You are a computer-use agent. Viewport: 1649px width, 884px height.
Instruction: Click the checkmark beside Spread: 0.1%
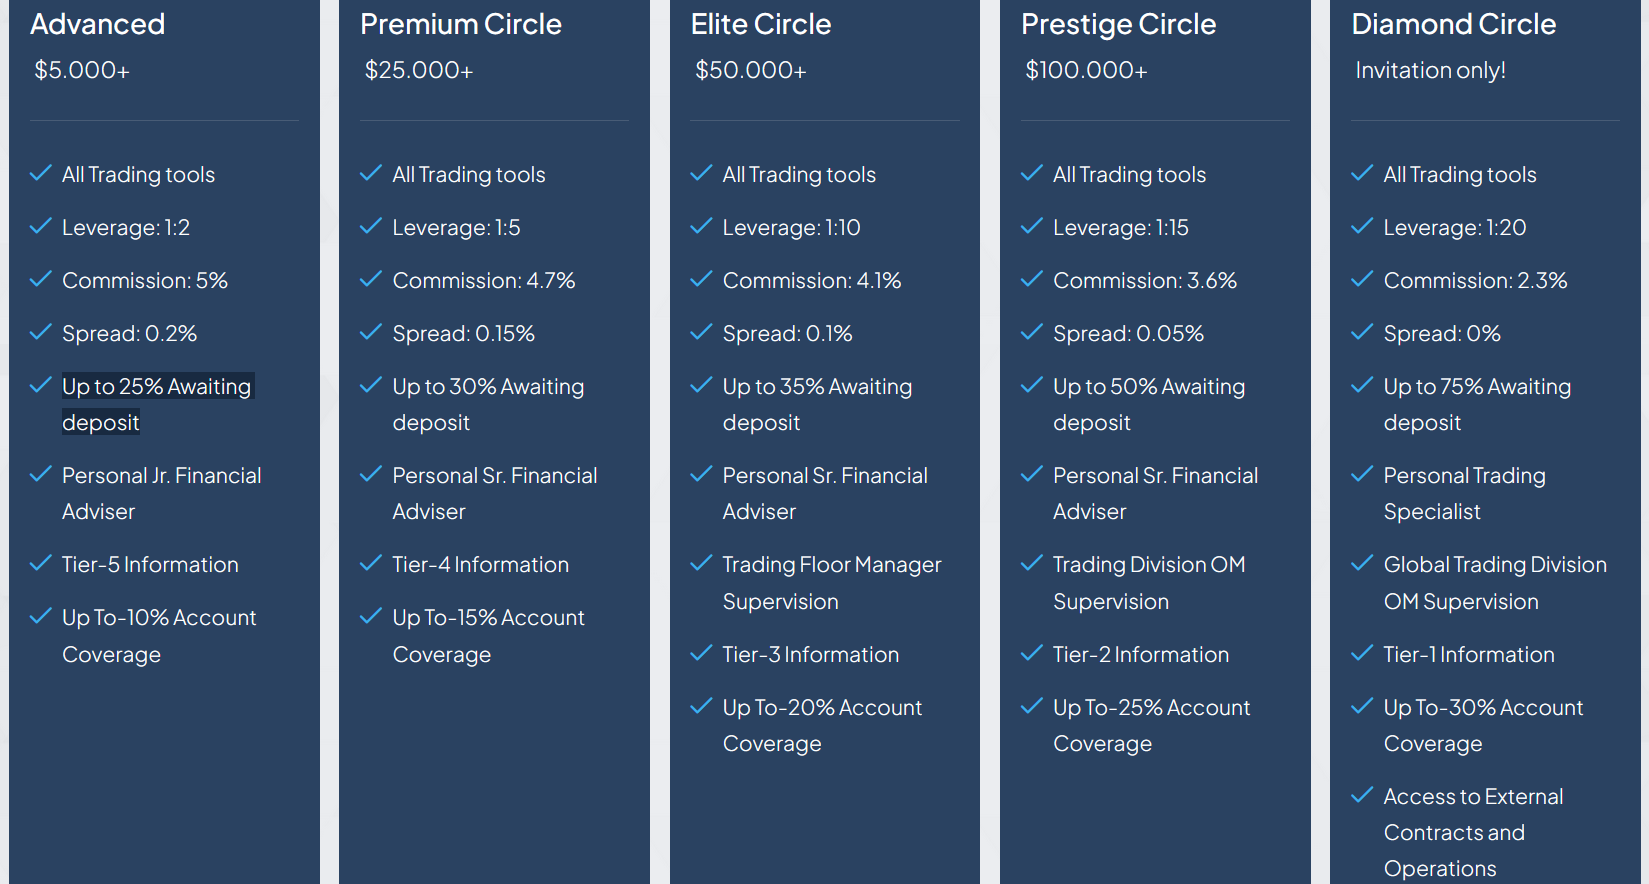click(701, 332)
